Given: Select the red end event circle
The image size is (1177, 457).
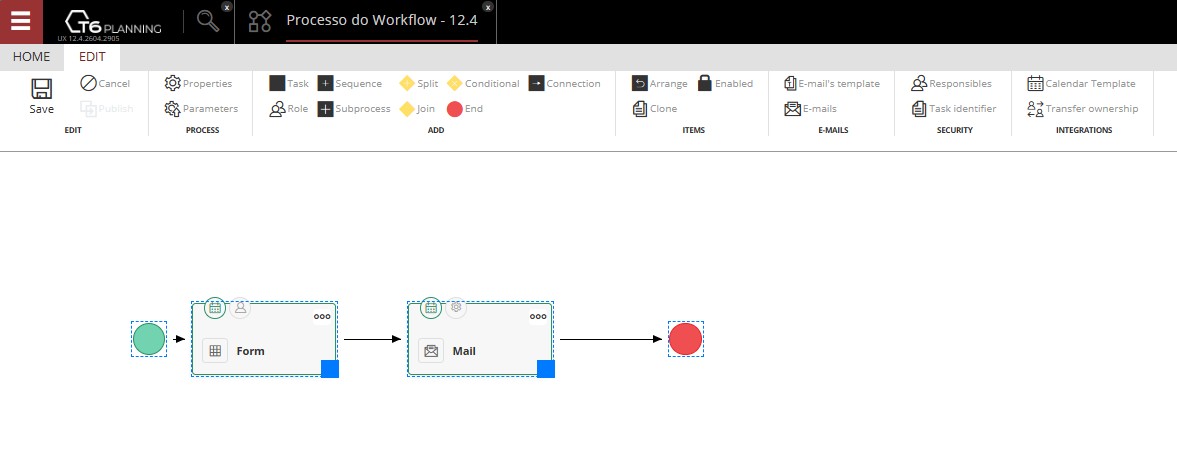Looking at the screenshot, I should tap(685, 339).
